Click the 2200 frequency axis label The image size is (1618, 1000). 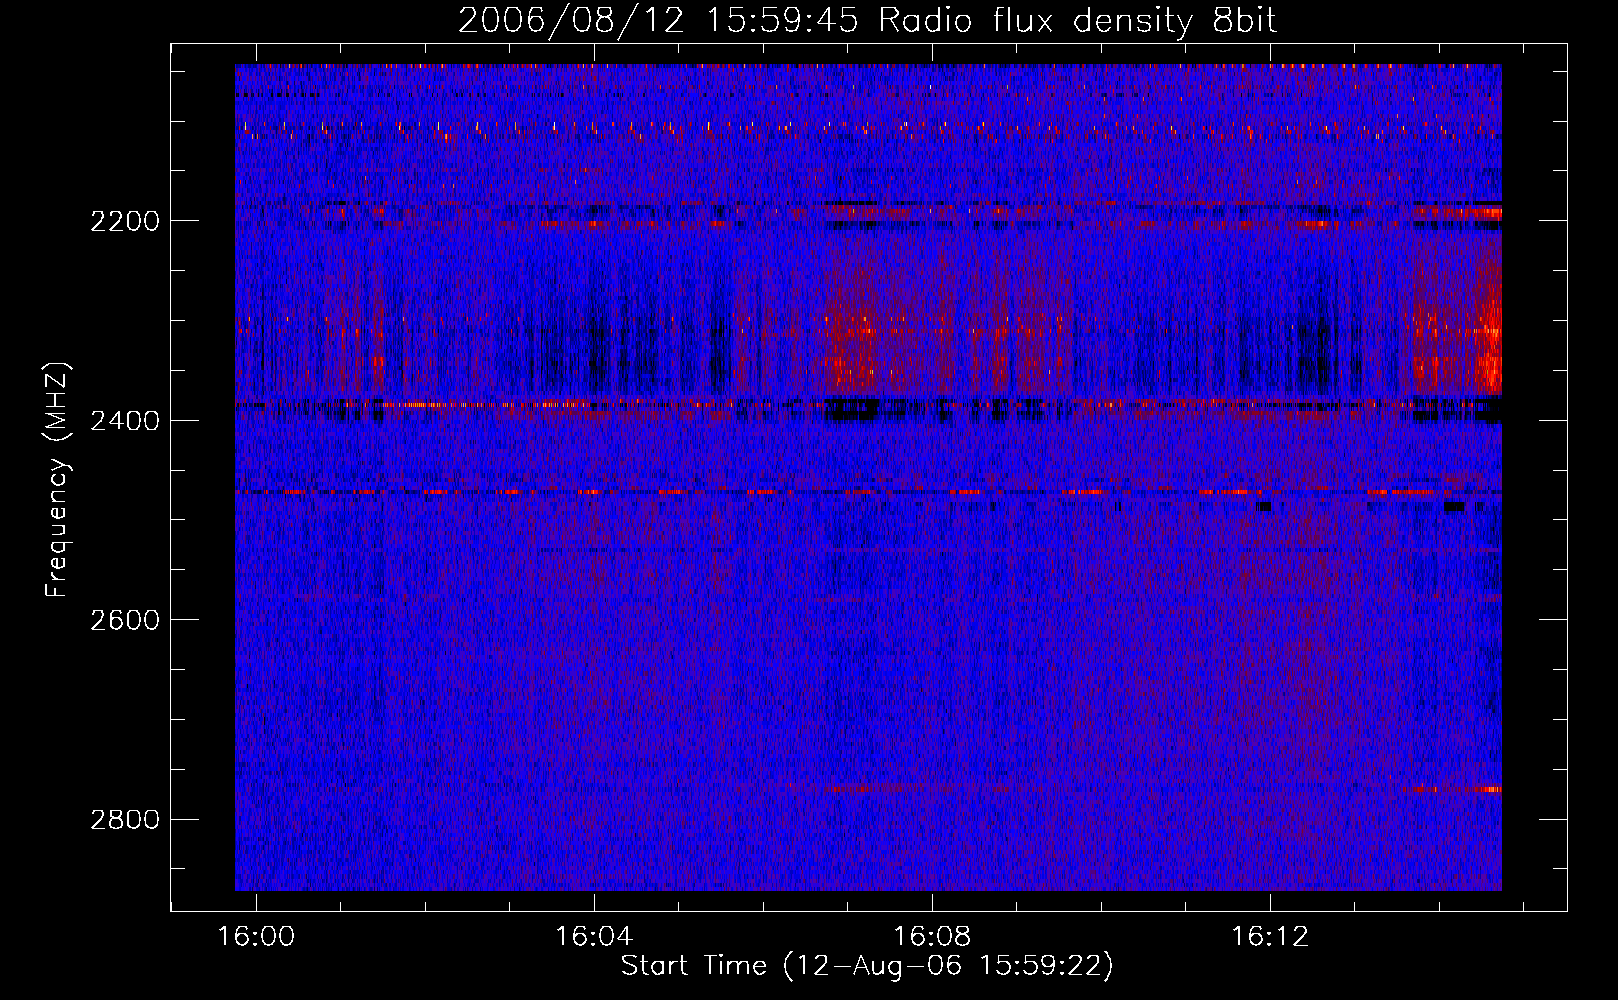coord(125,221)
